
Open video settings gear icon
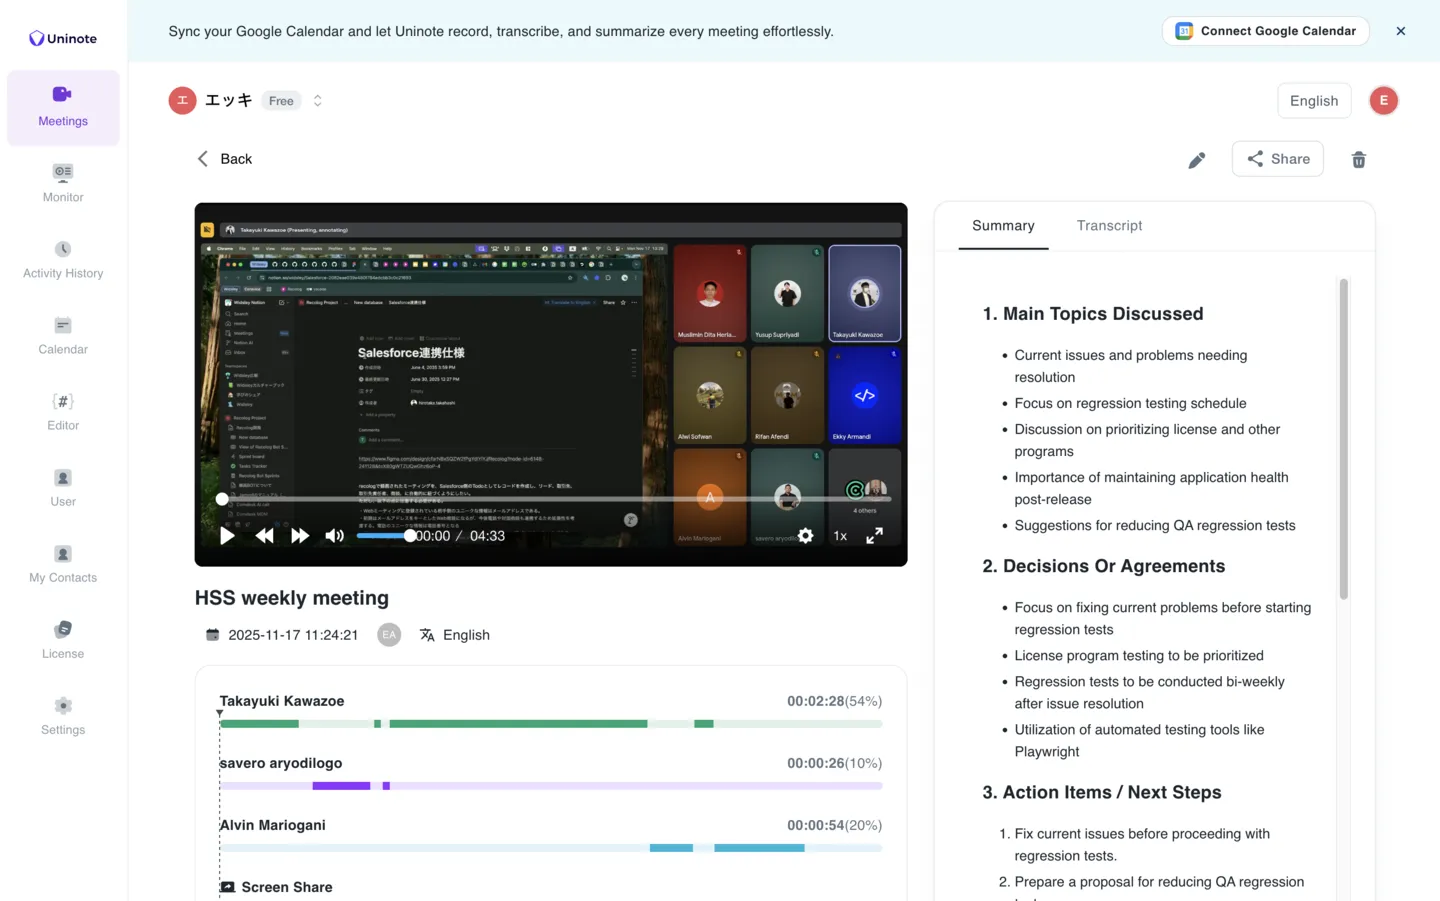[805, 536]
